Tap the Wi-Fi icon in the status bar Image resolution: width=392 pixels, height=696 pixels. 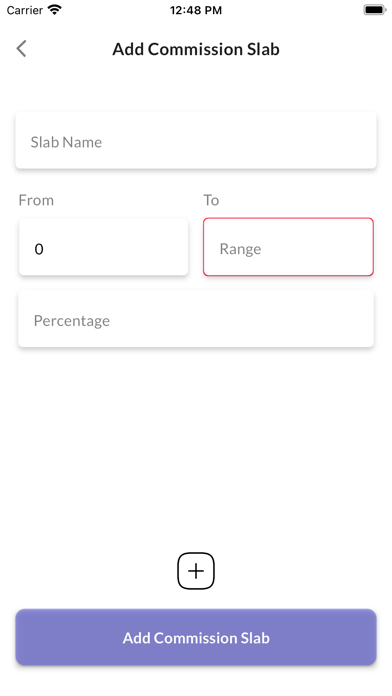click(55, 10)
